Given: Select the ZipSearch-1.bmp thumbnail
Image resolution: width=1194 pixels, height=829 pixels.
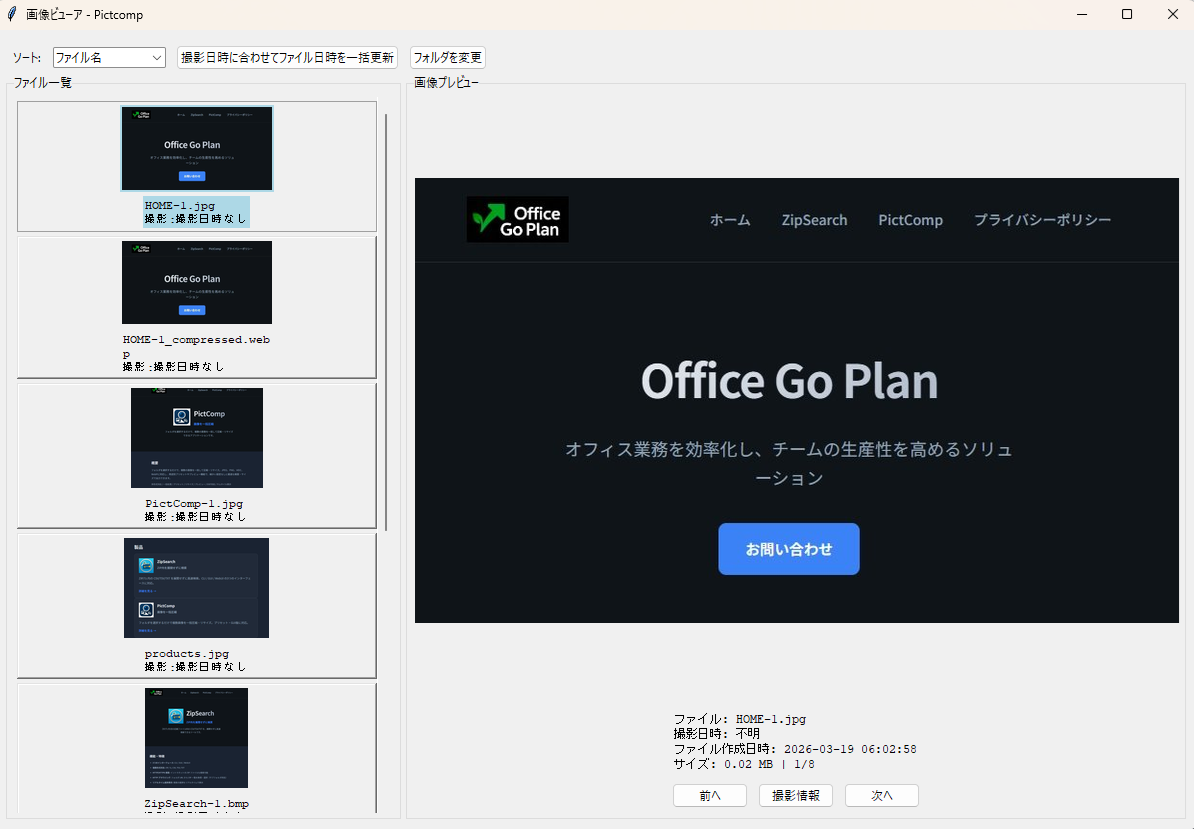Looking at the screenshot, I should pos(196,738).
